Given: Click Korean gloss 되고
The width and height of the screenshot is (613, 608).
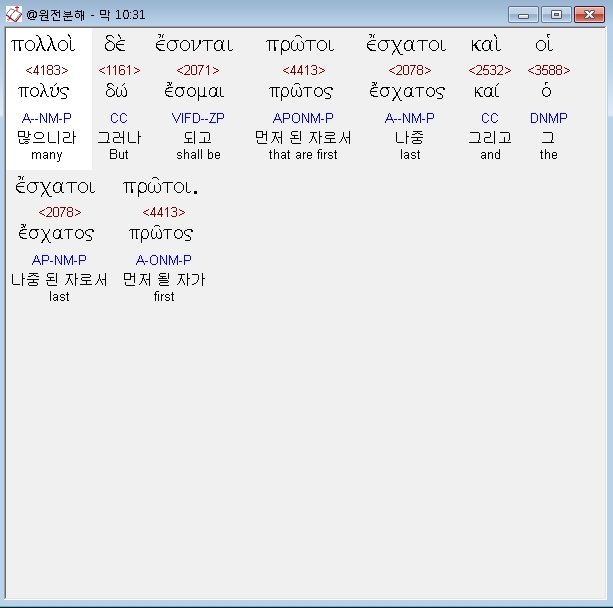Looking at the screenshot, I should coord(198,138).
